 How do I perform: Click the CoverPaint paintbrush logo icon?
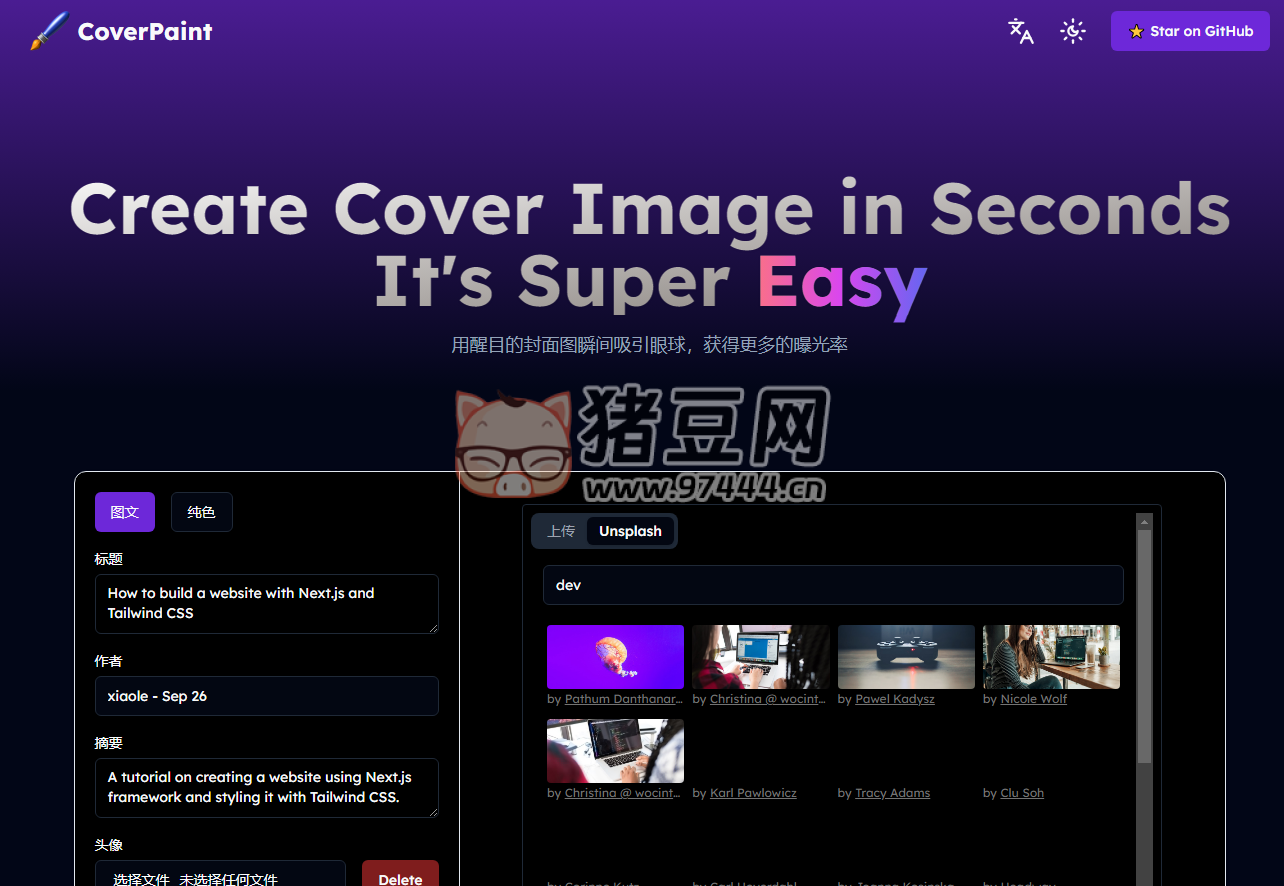[49, 31]
